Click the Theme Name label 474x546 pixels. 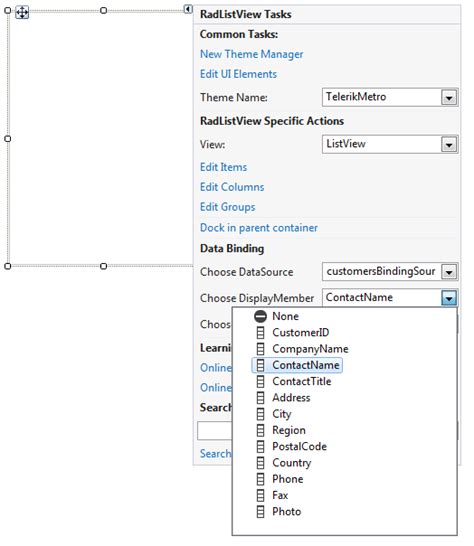click(234, 98)
